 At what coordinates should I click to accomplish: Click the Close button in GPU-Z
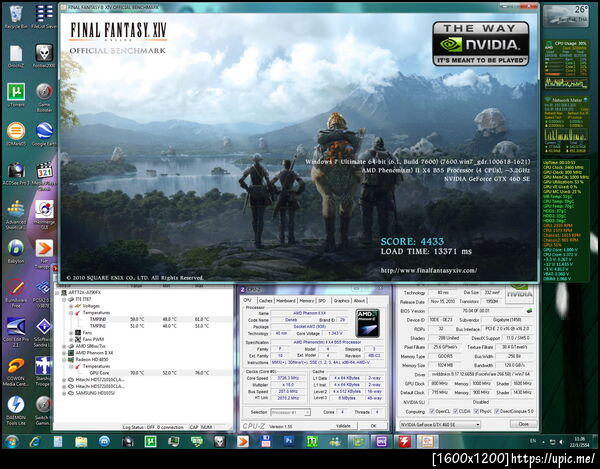point(523,424)
